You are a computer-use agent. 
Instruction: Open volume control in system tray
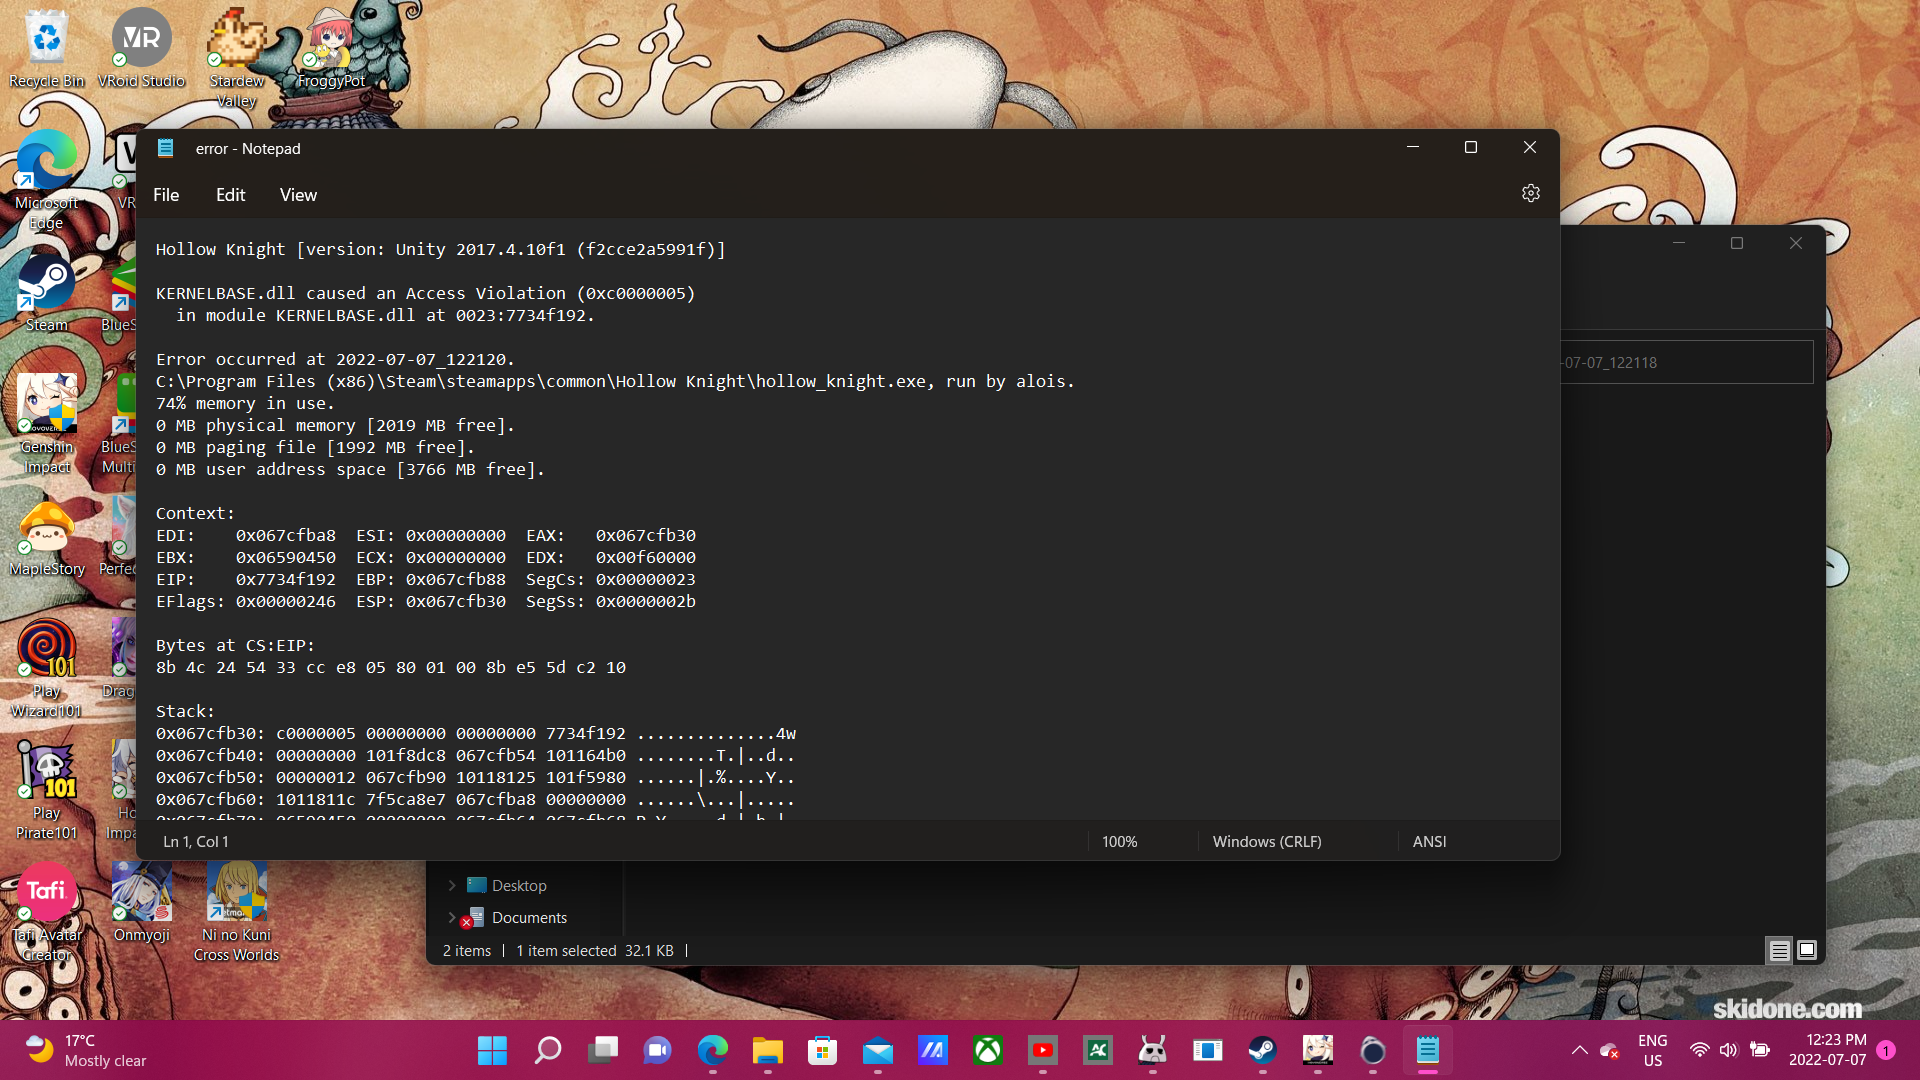[1728, 1050]
